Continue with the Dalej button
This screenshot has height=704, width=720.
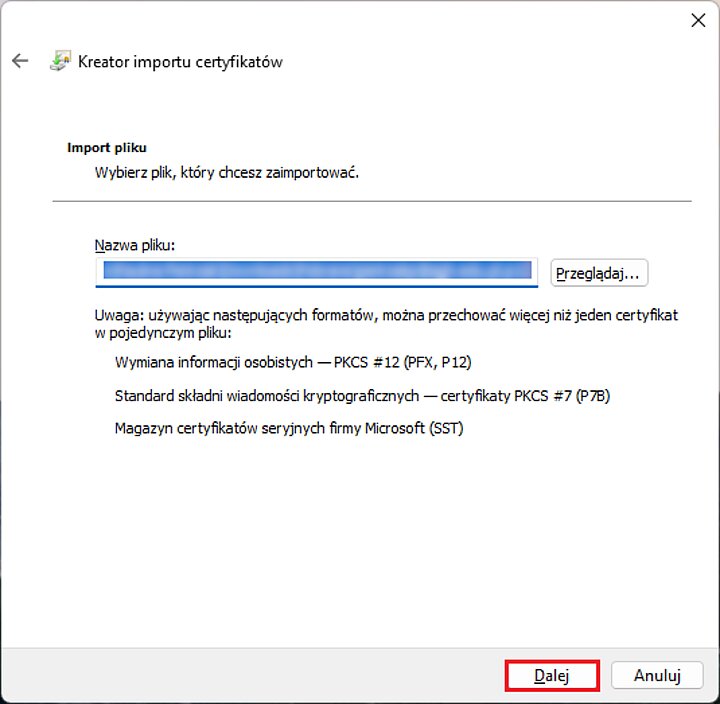(552, 676)
